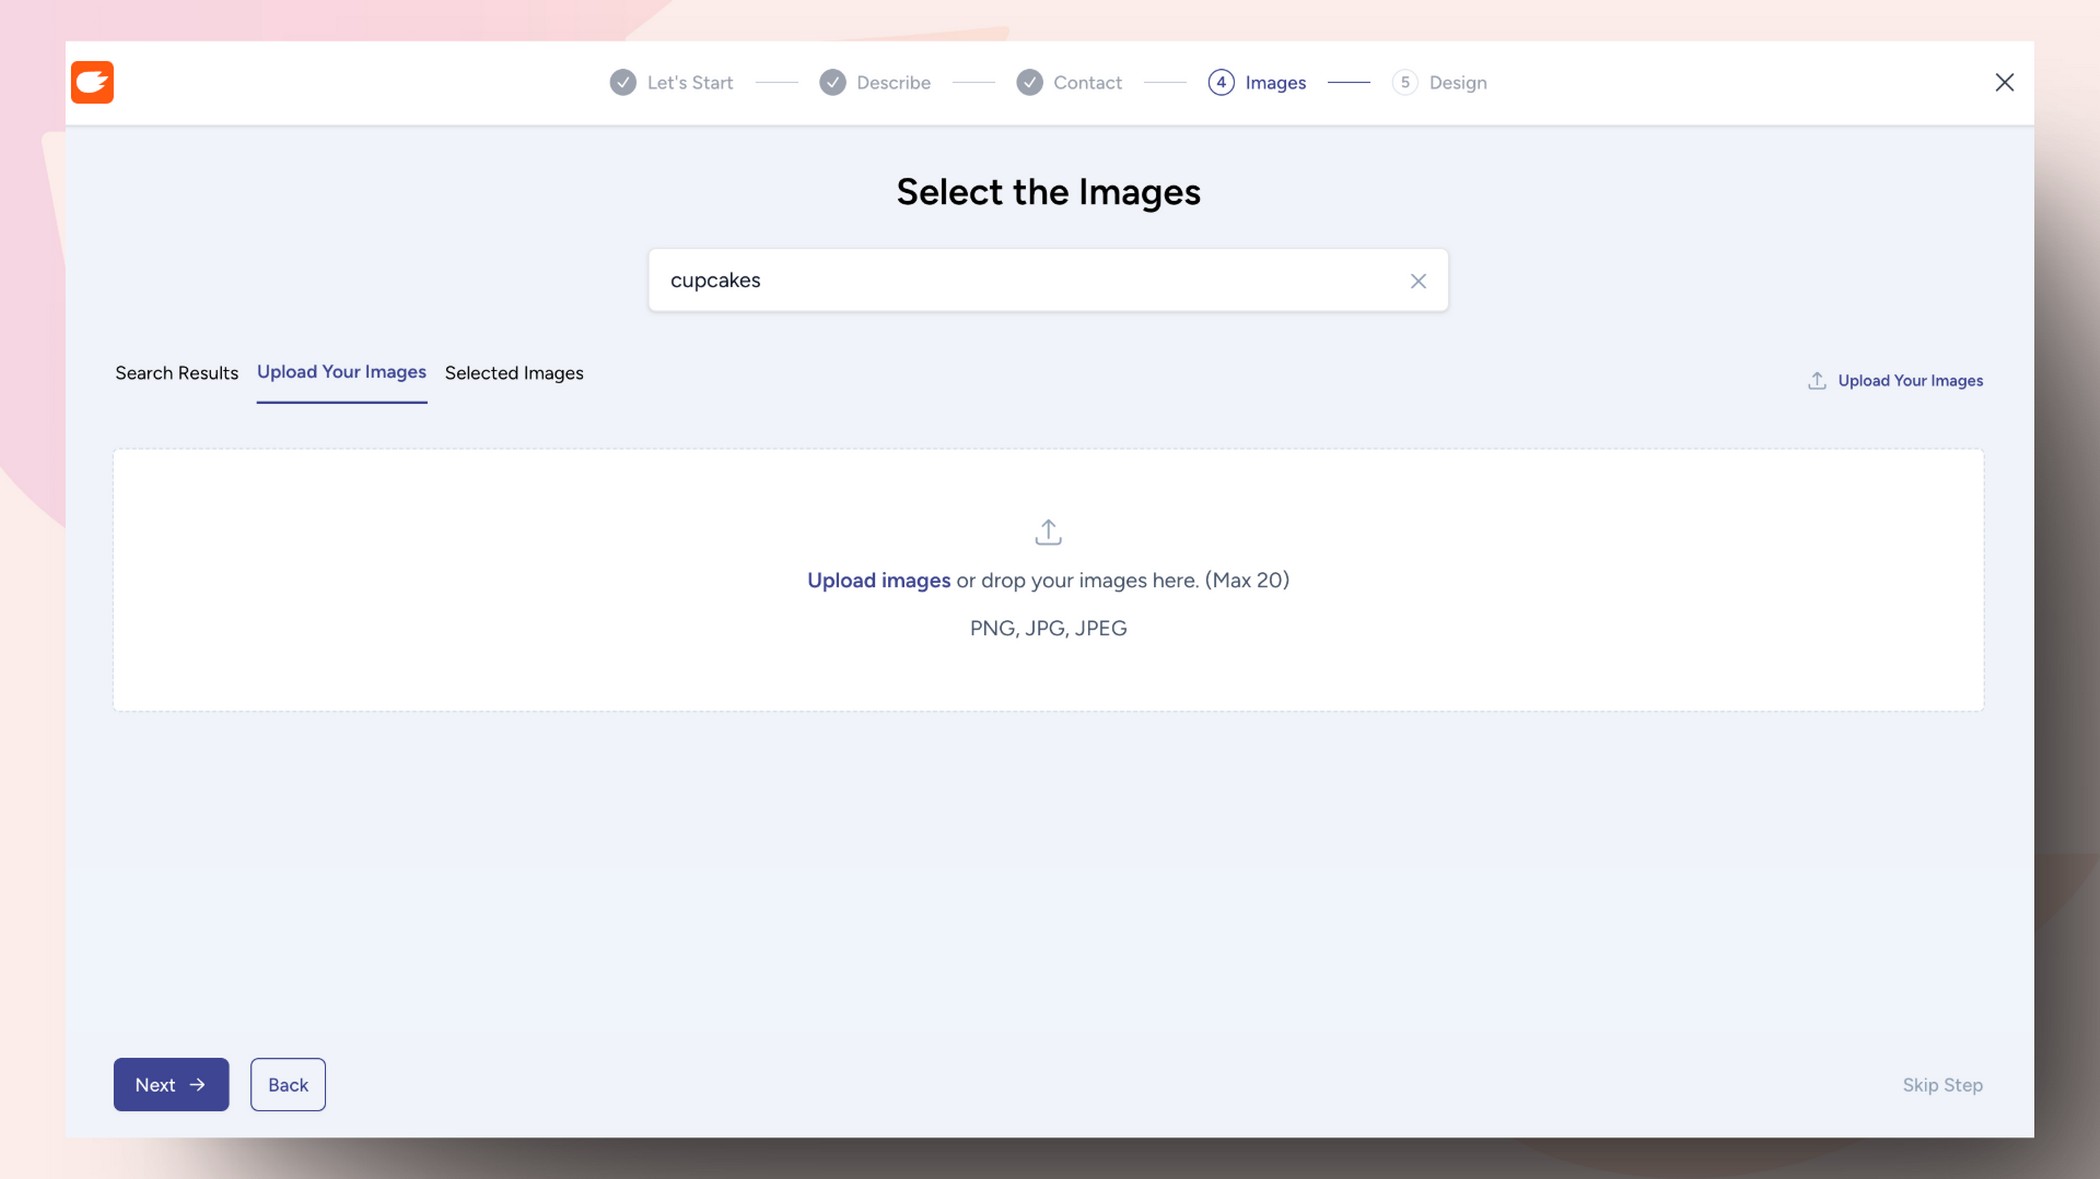Click the Upload Your Images icon on the right
The image size is (2100, 1179).
1816,380
